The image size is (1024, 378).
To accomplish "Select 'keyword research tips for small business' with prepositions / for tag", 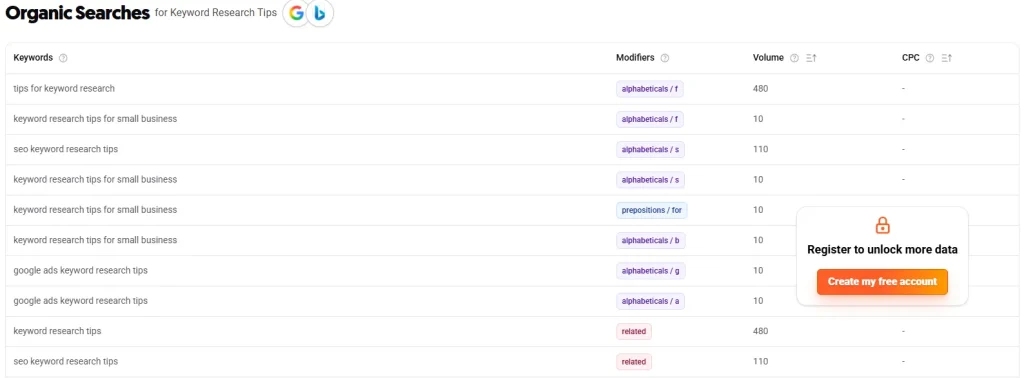I will 95,210.
